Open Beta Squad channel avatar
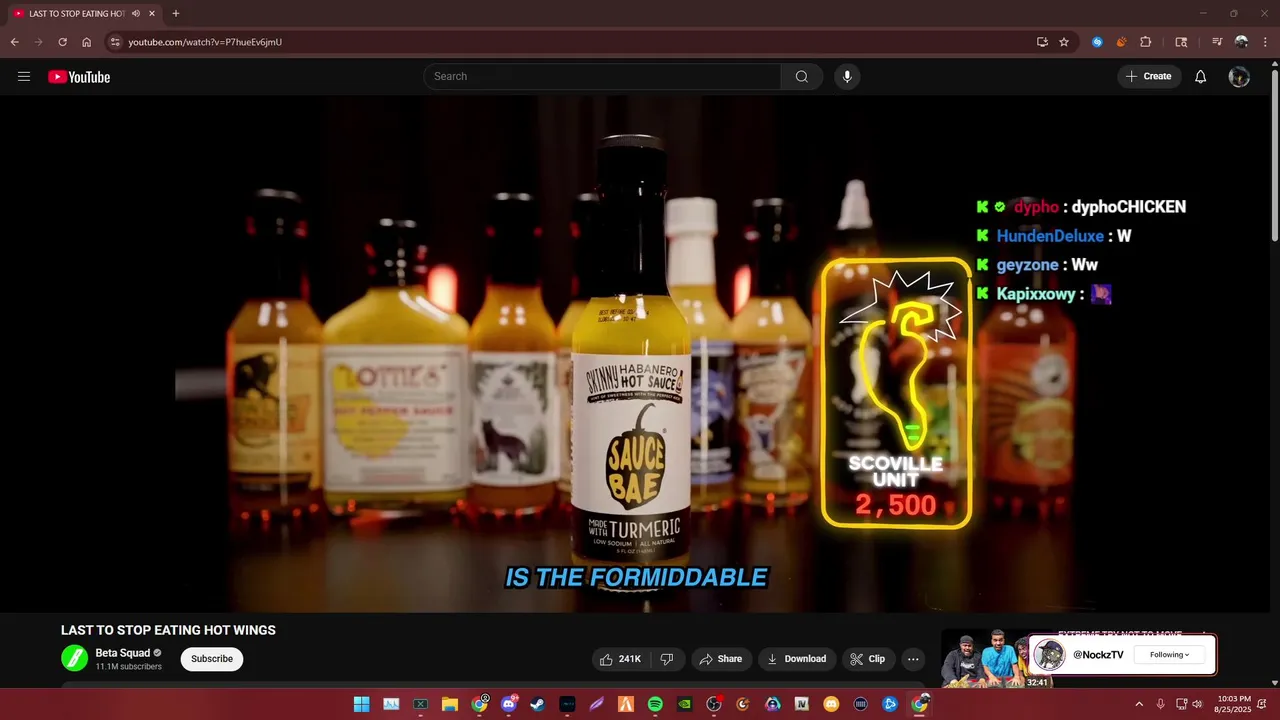 pyautogui.click(x=74, y=658)
